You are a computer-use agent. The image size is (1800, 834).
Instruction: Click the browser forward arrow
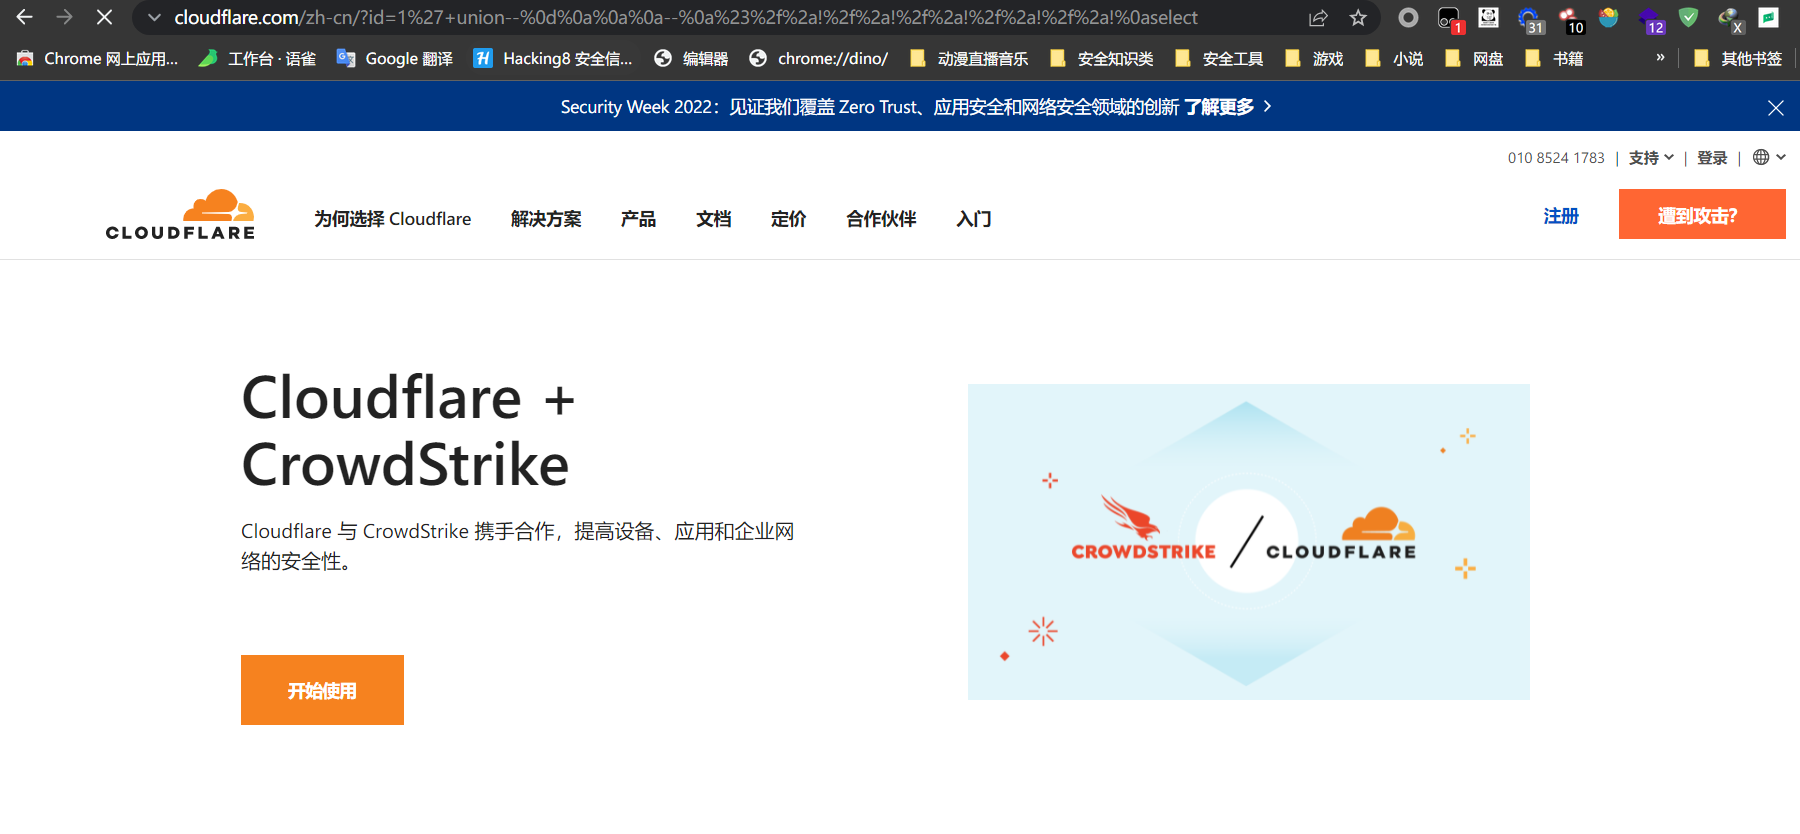tap(65, 17)
